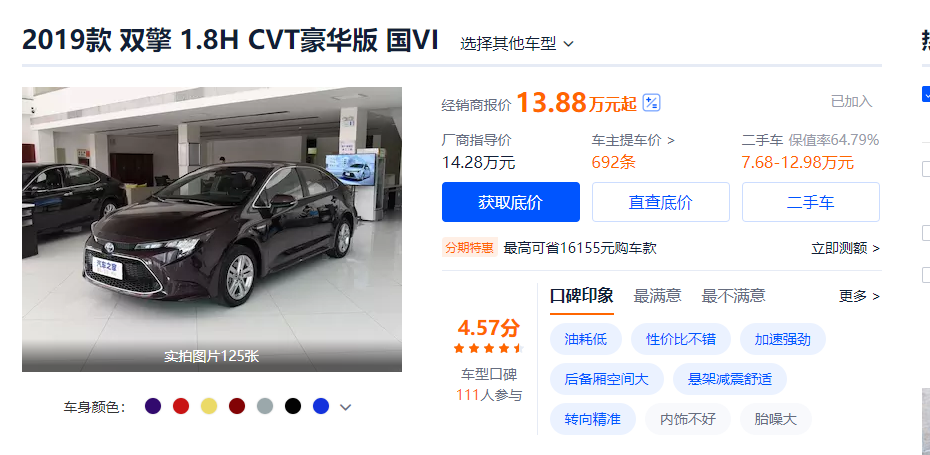930x455 pixels.
Task: Open the car photo showing 实拍图片125张
Action: [212, 230]
